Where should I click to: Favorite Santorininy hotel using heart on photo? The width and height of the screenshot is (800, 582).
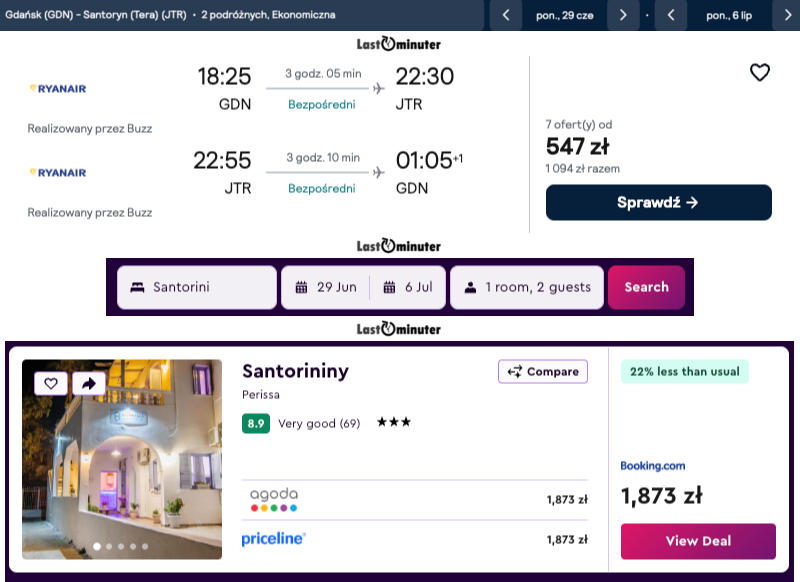pyautogui.click(x=51, y=383)
